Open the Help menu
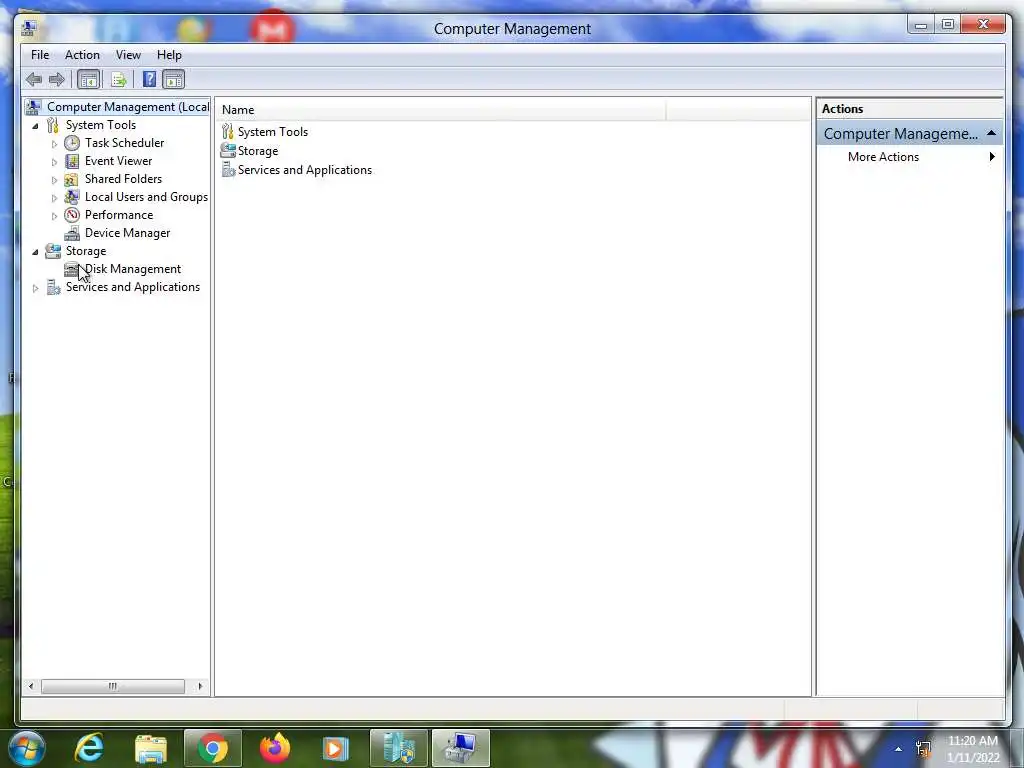Viewport: 1024px width, 768px height. [169, 55]
